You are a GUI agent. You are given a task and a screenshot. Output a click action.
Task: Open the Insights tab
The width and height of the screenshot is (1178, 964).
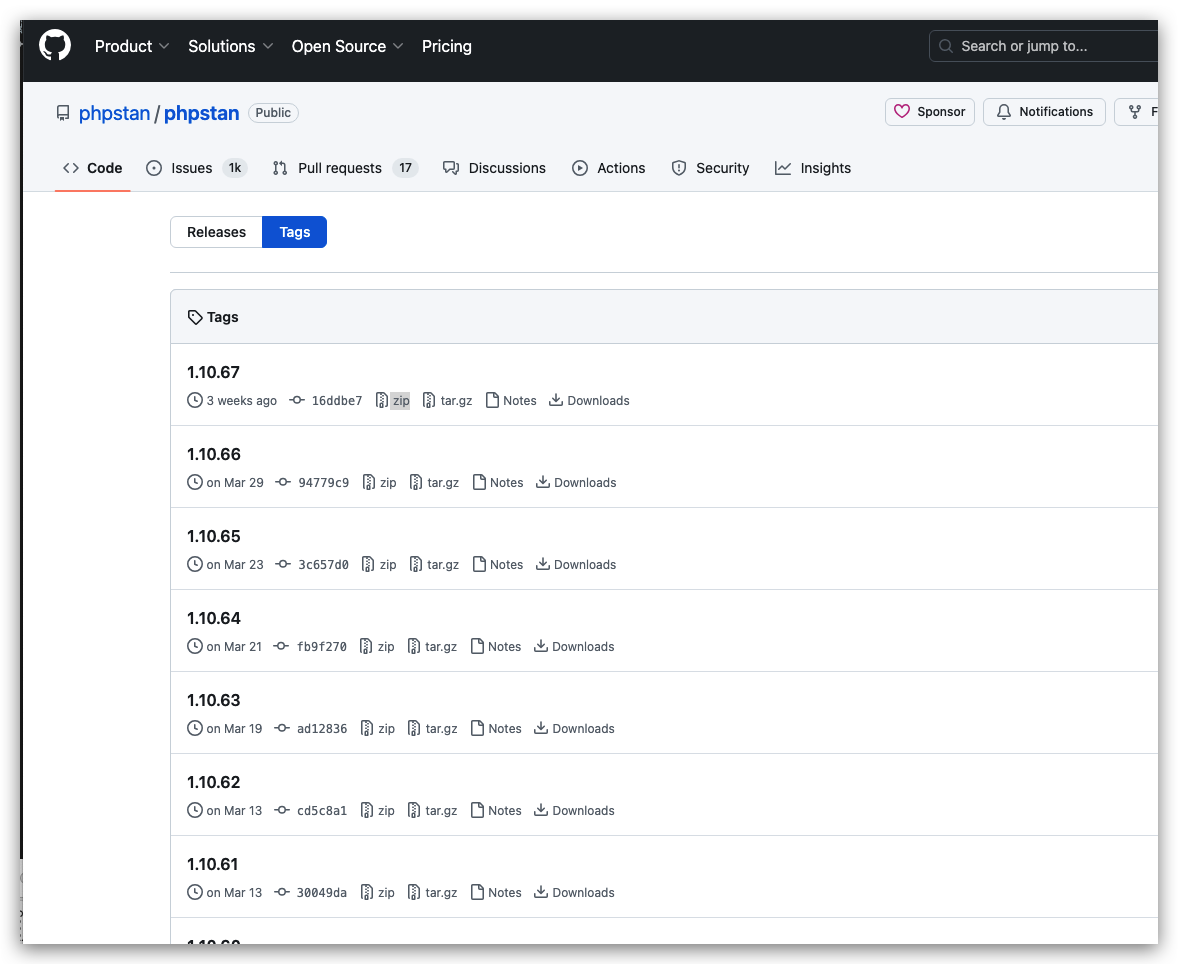point(813,168)
